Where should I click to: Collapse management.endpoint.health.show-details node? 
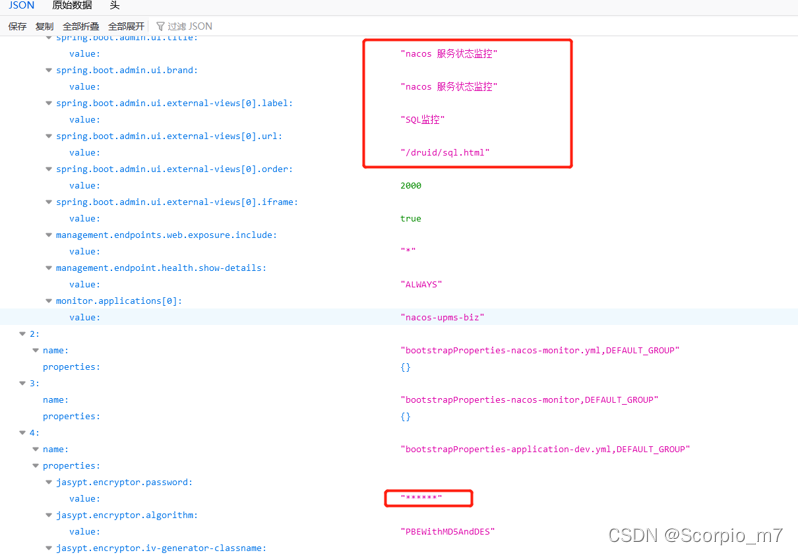[x=49, y=268]
